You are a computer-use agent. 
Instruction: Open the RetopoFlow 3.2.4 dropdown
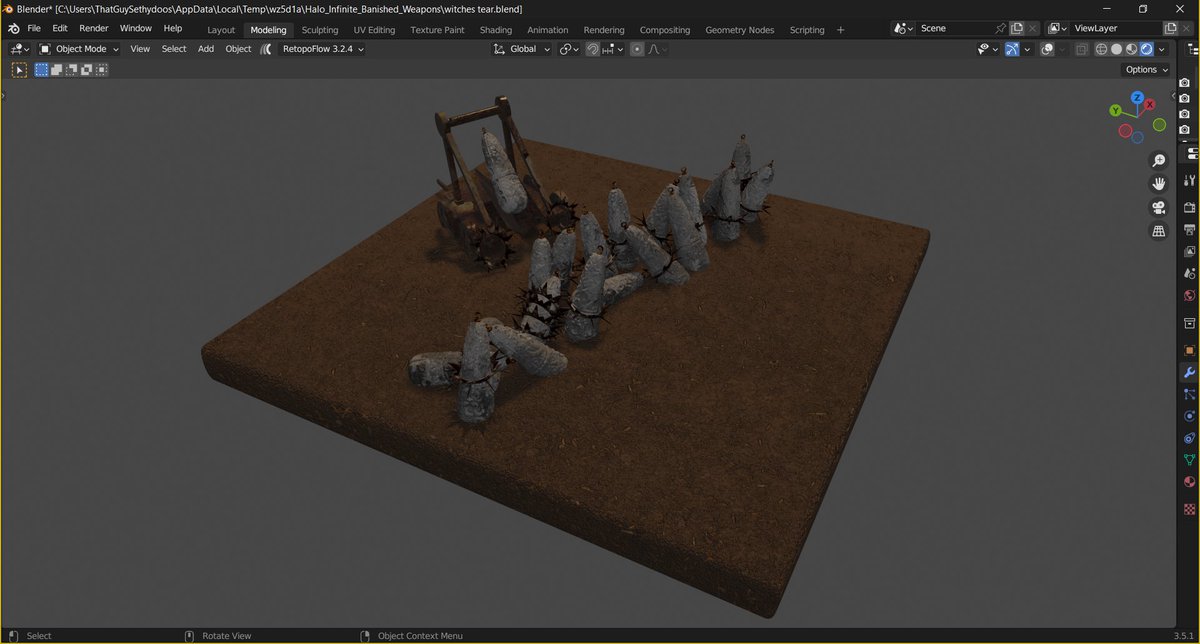point(323,49)
